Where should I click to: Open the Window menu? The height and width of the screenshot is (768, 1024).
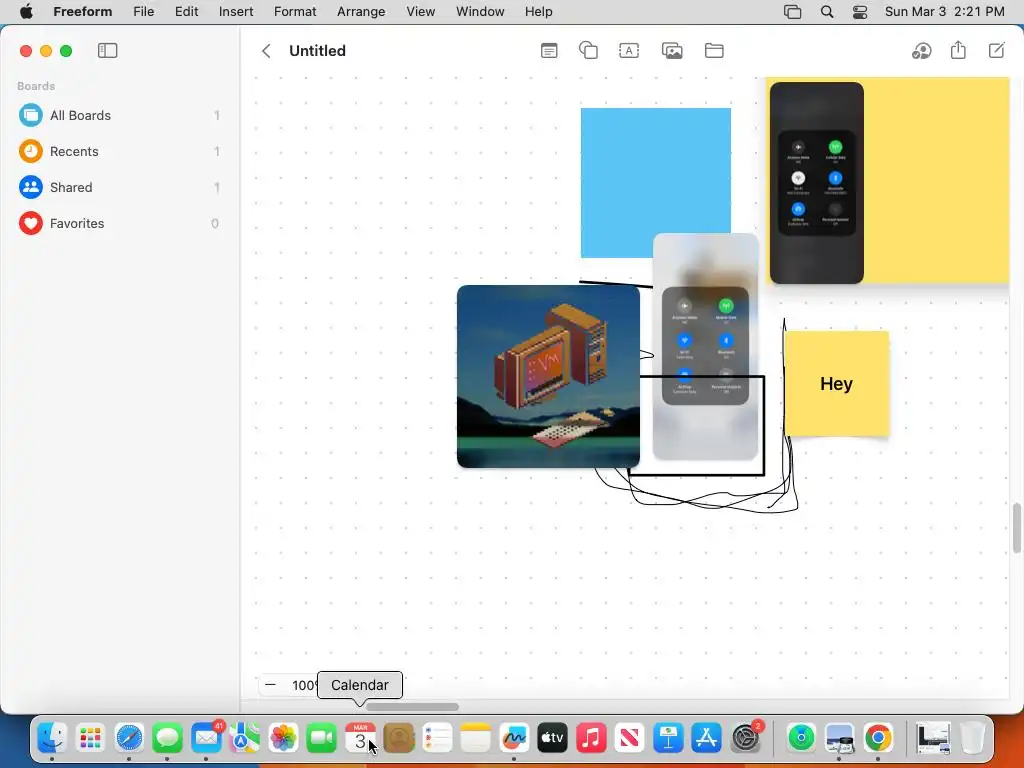(x=480, y=12)
